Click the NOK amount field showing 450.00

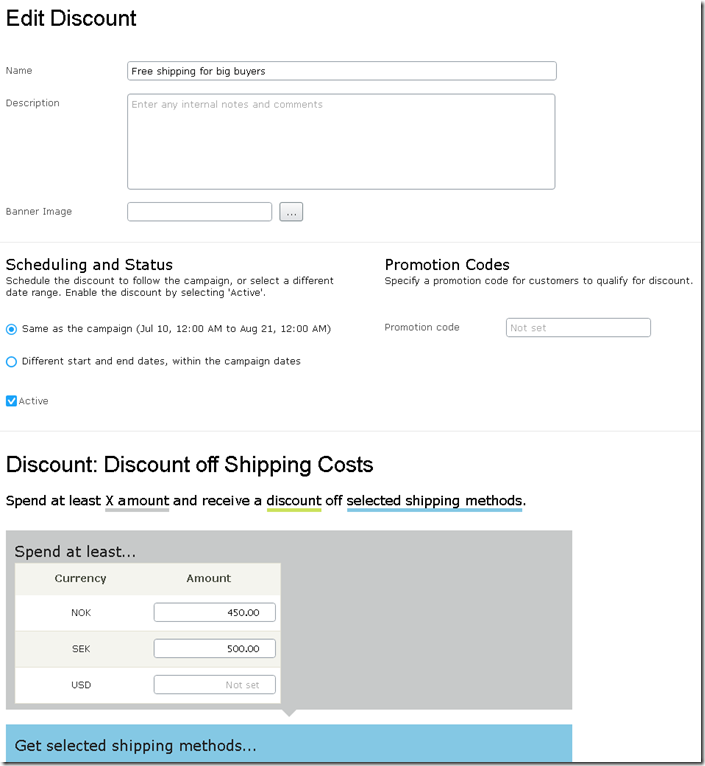point(214,613)
